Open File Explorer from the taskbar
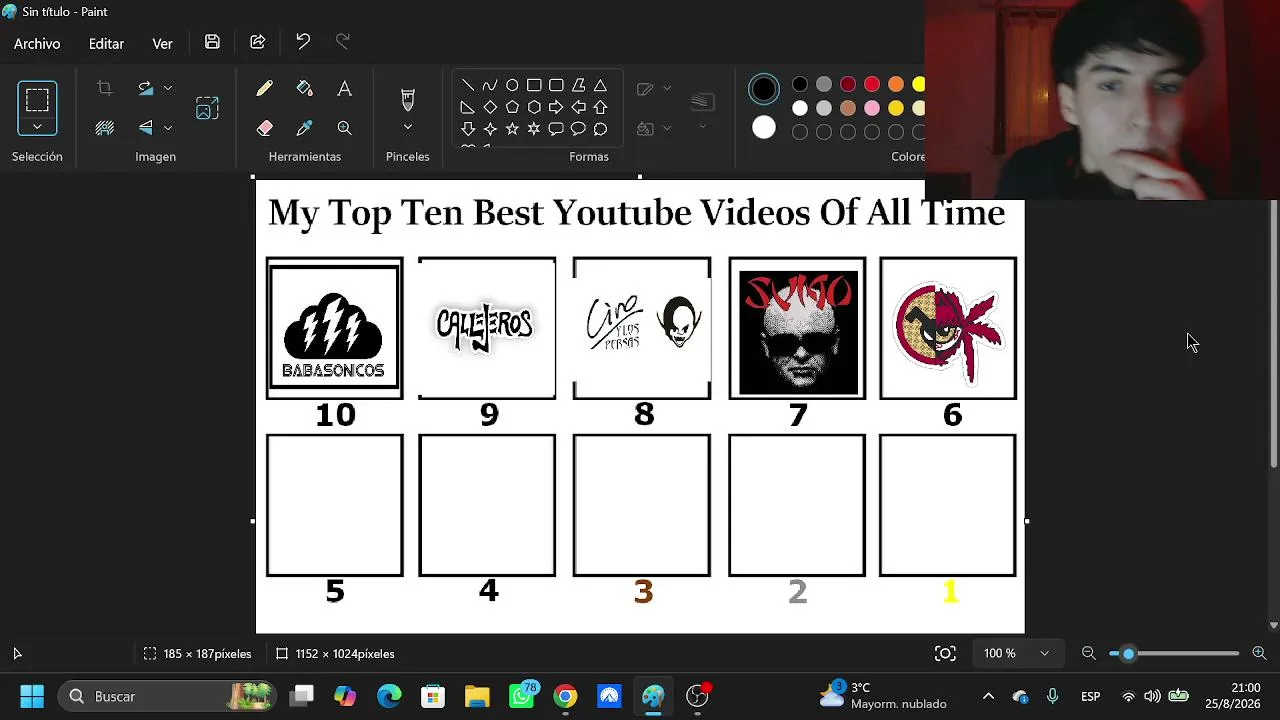 (477, 696)
